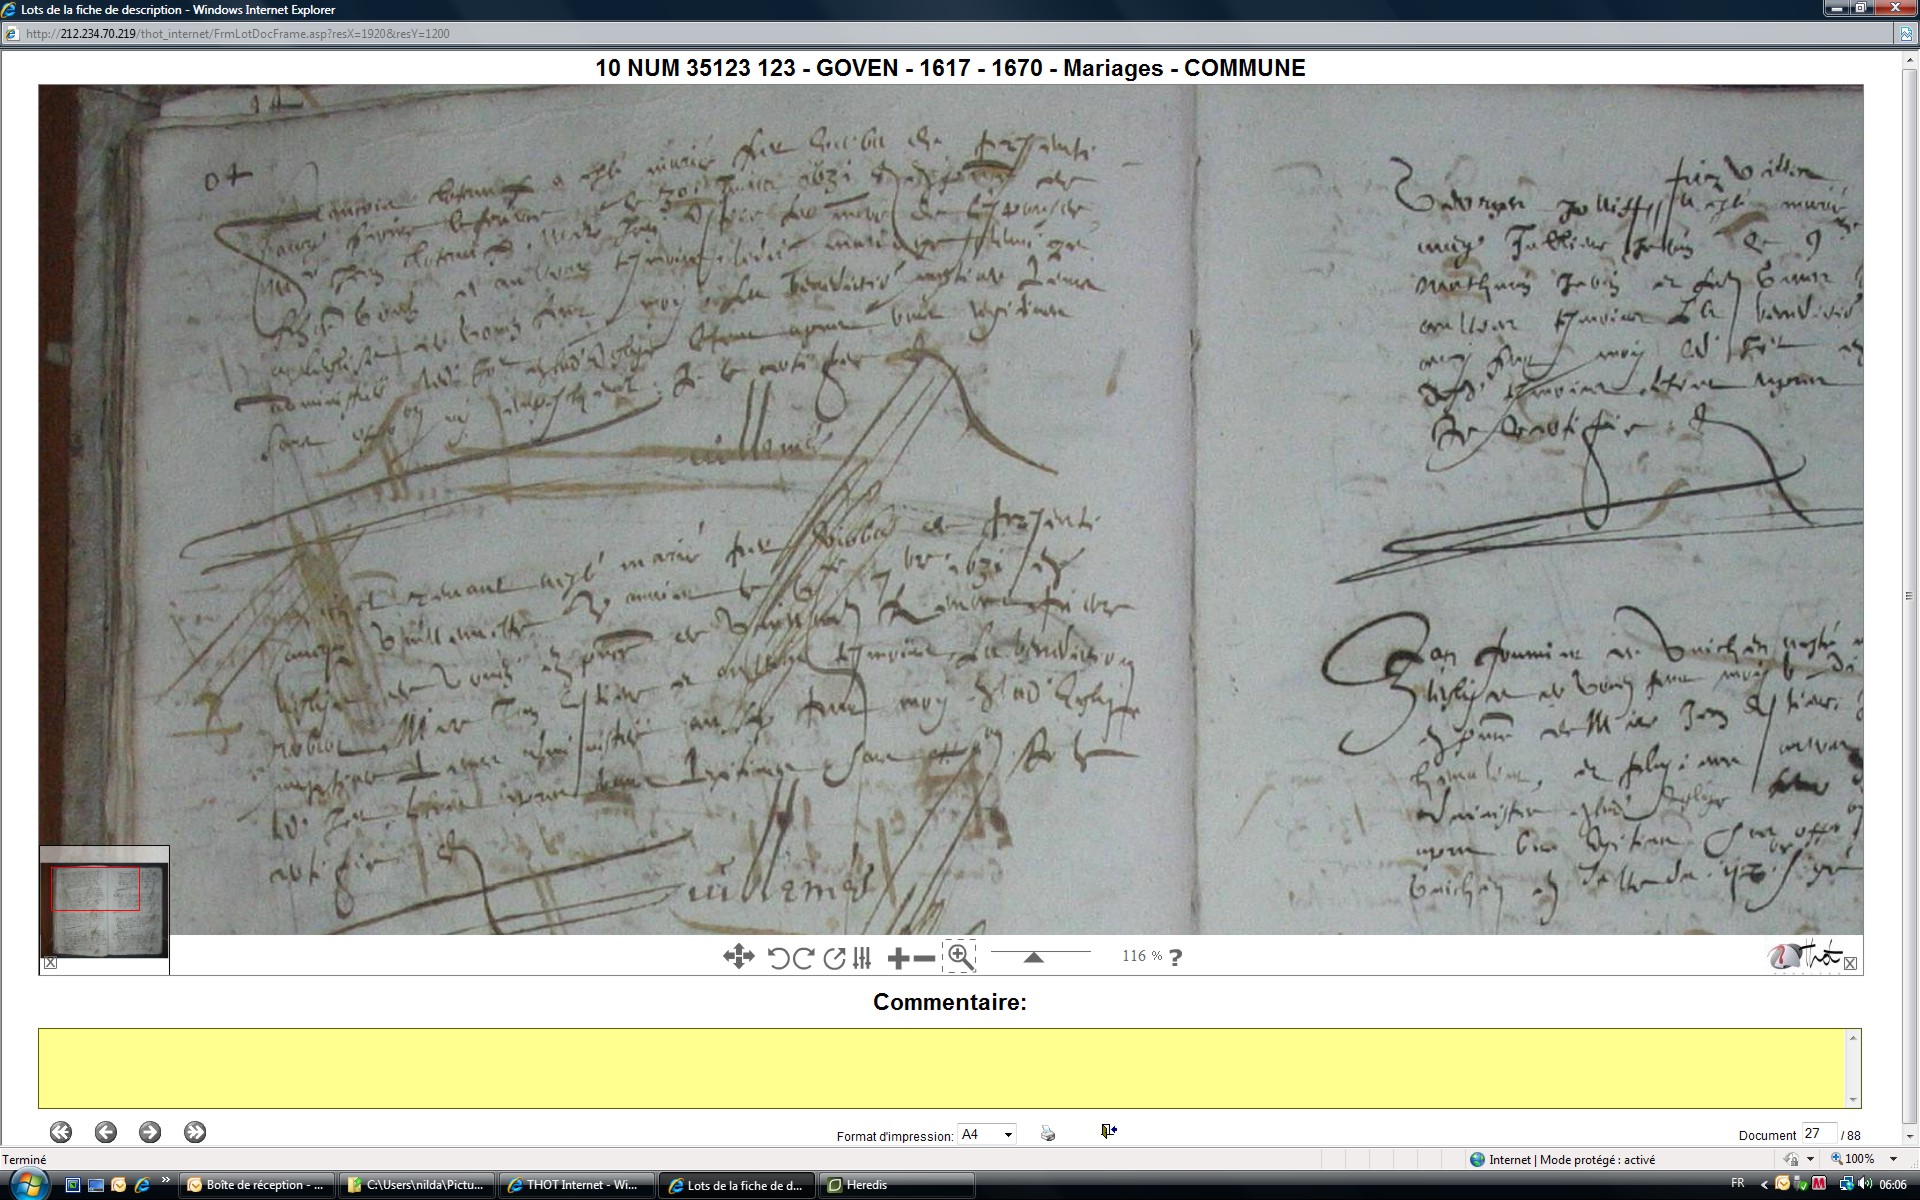Open image adjustment sliders tool
This screenshot has width=1920, height=1200.
[x=862, y=958]
